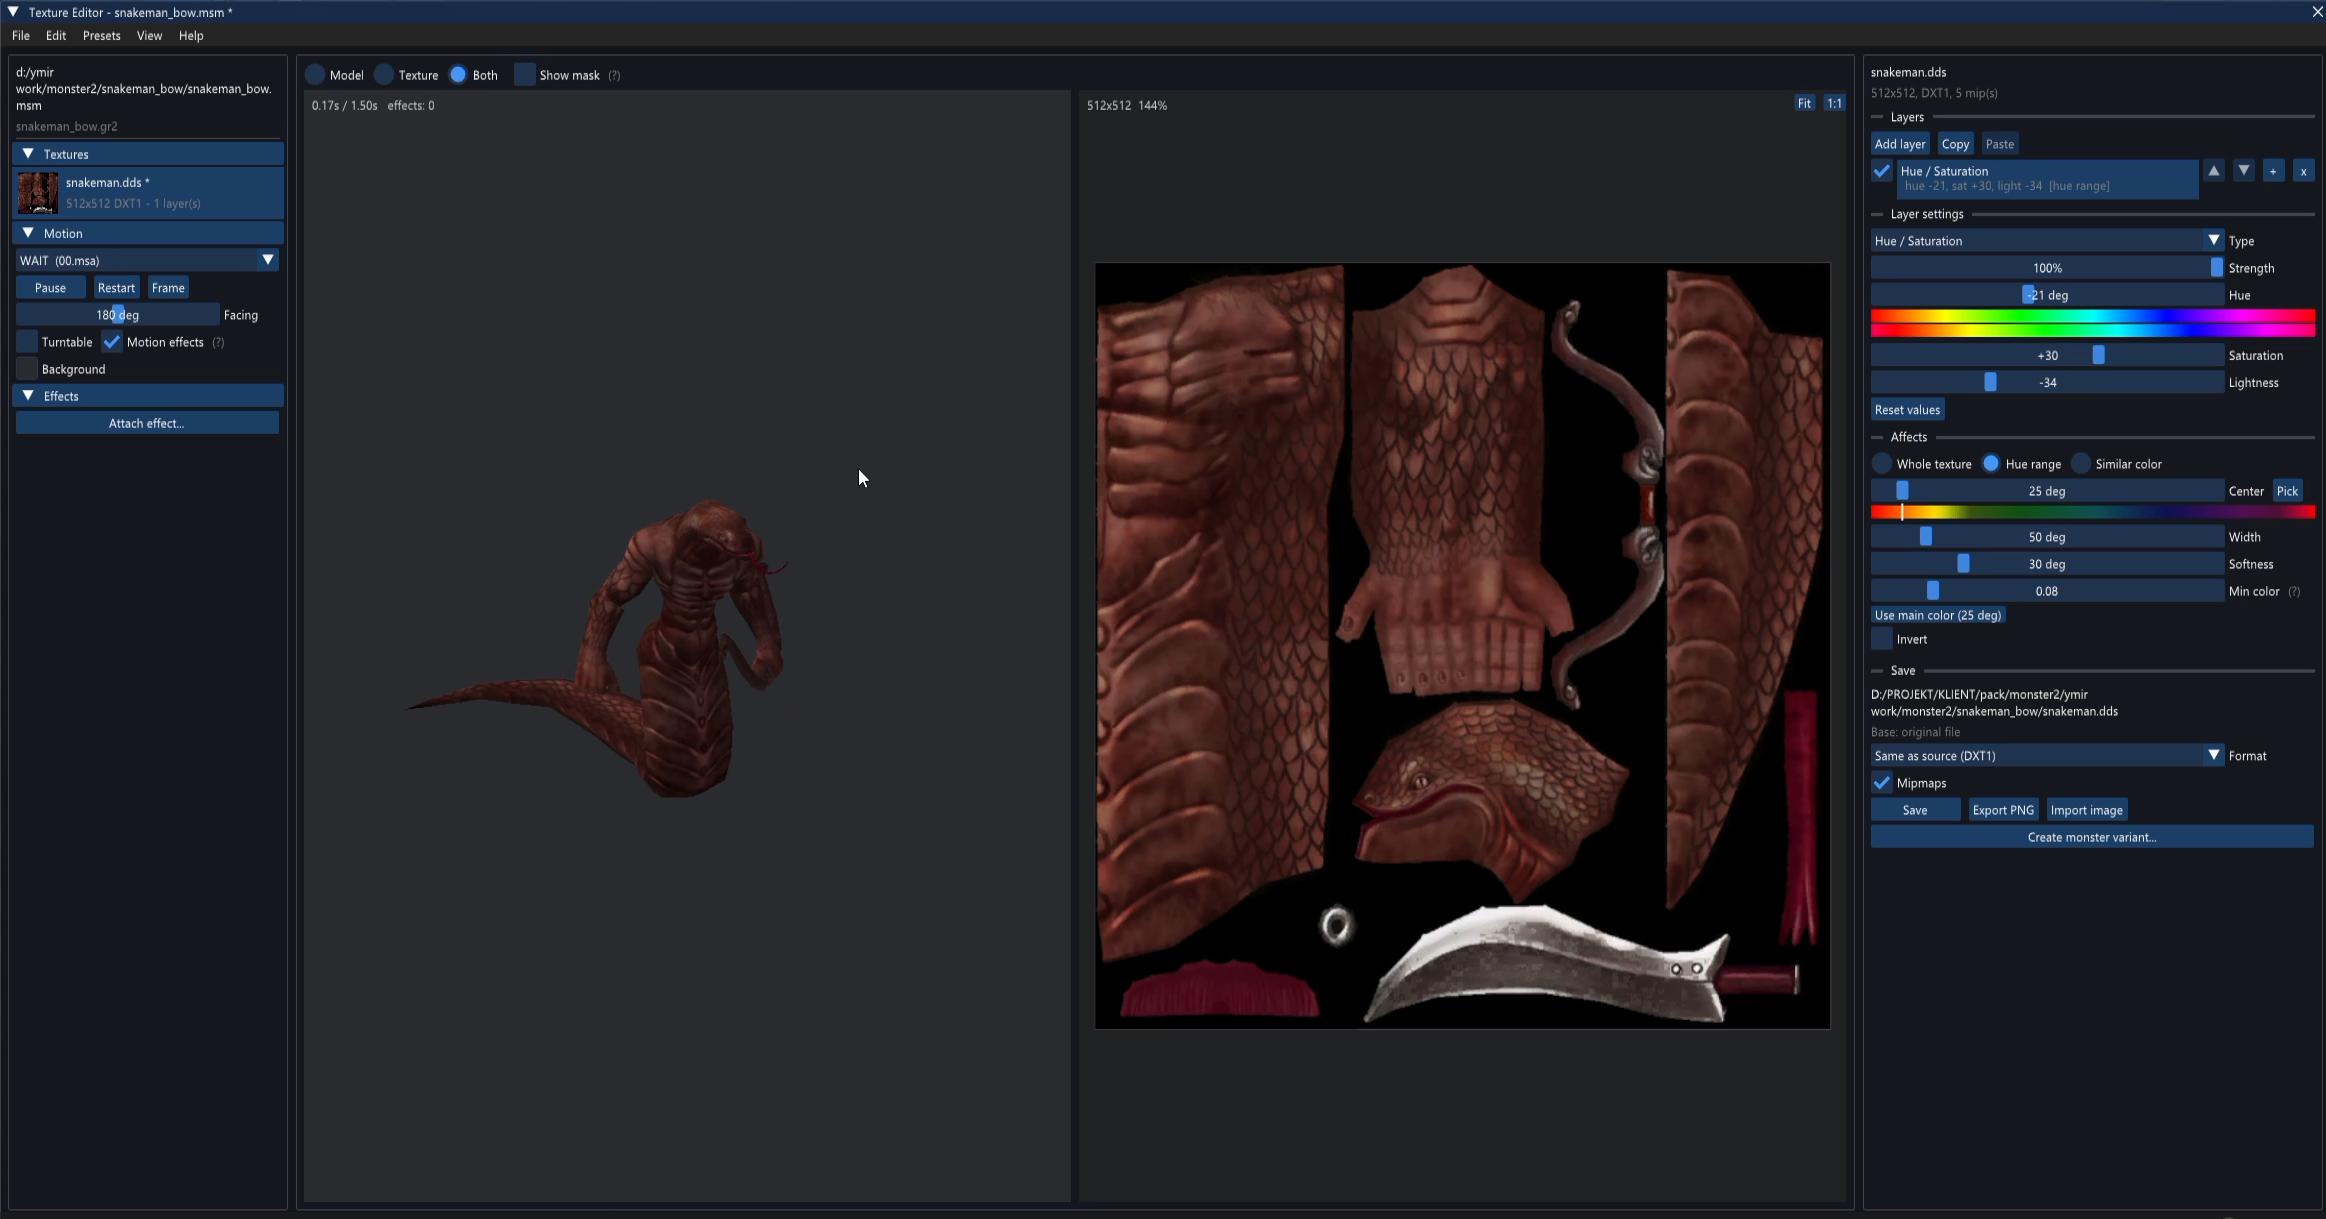Duplicate layer with the plus button
Screen dimensions: 2326x1219
pos(2273,171)
